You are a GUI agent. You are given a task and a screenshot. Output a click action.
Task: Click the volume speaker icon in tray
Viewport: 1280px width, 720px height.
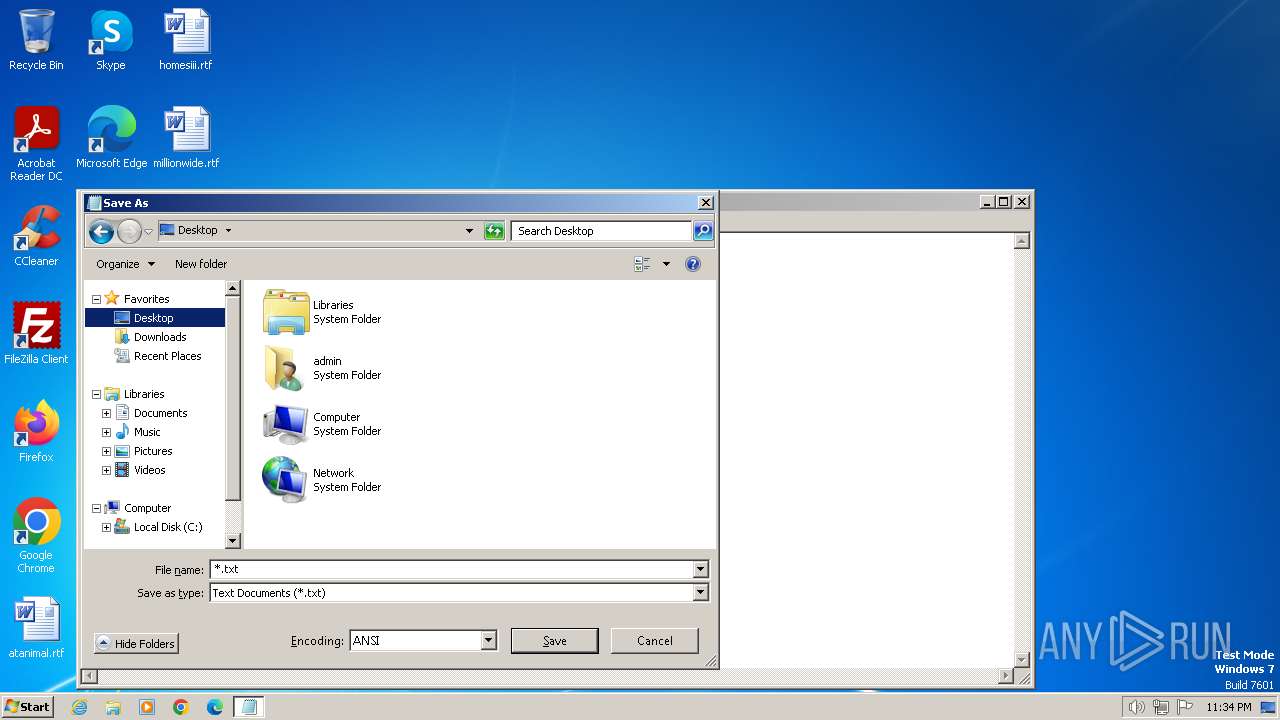[x=1136, y=707]
